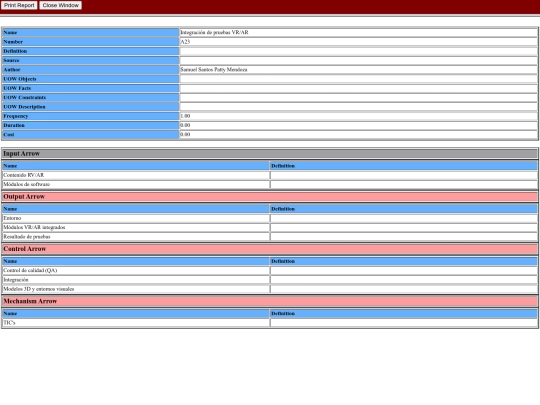
Task: Click author Samuel Santos Patty Mendoza
Action: point(214,70)
